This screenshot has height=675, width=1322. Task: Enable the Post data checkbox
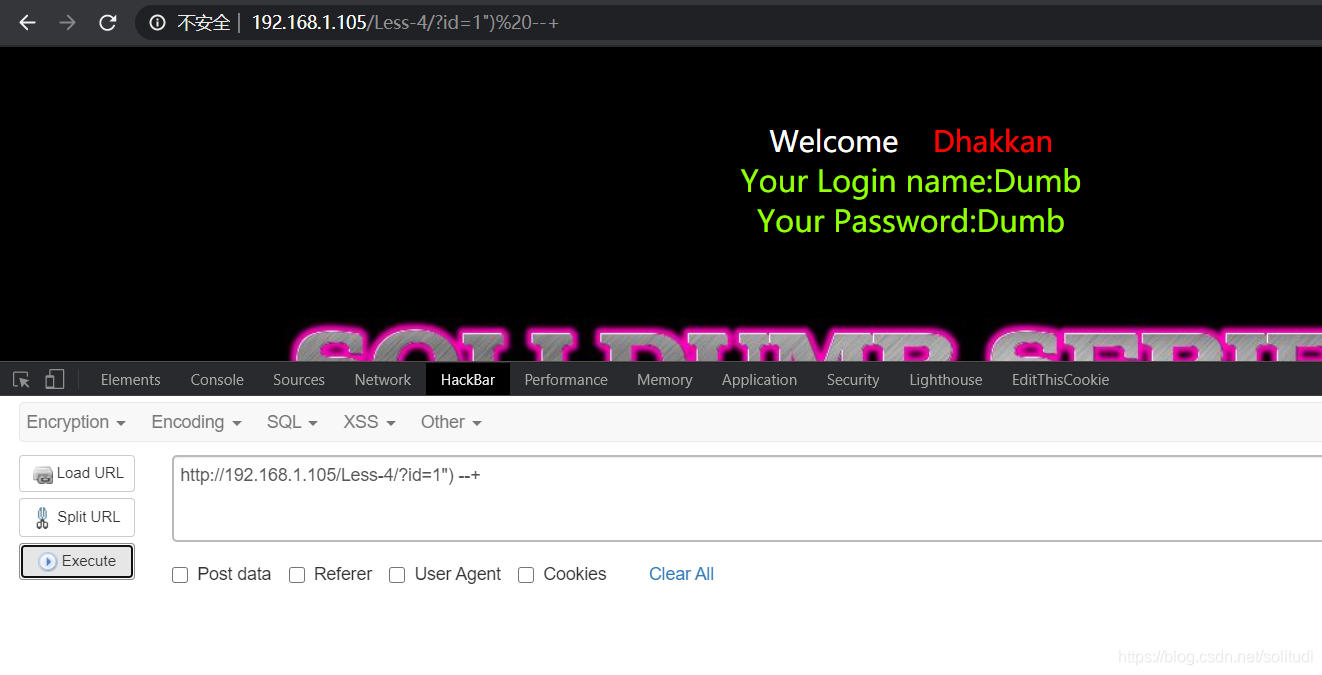pyautogui.click(x=180, y=575)
